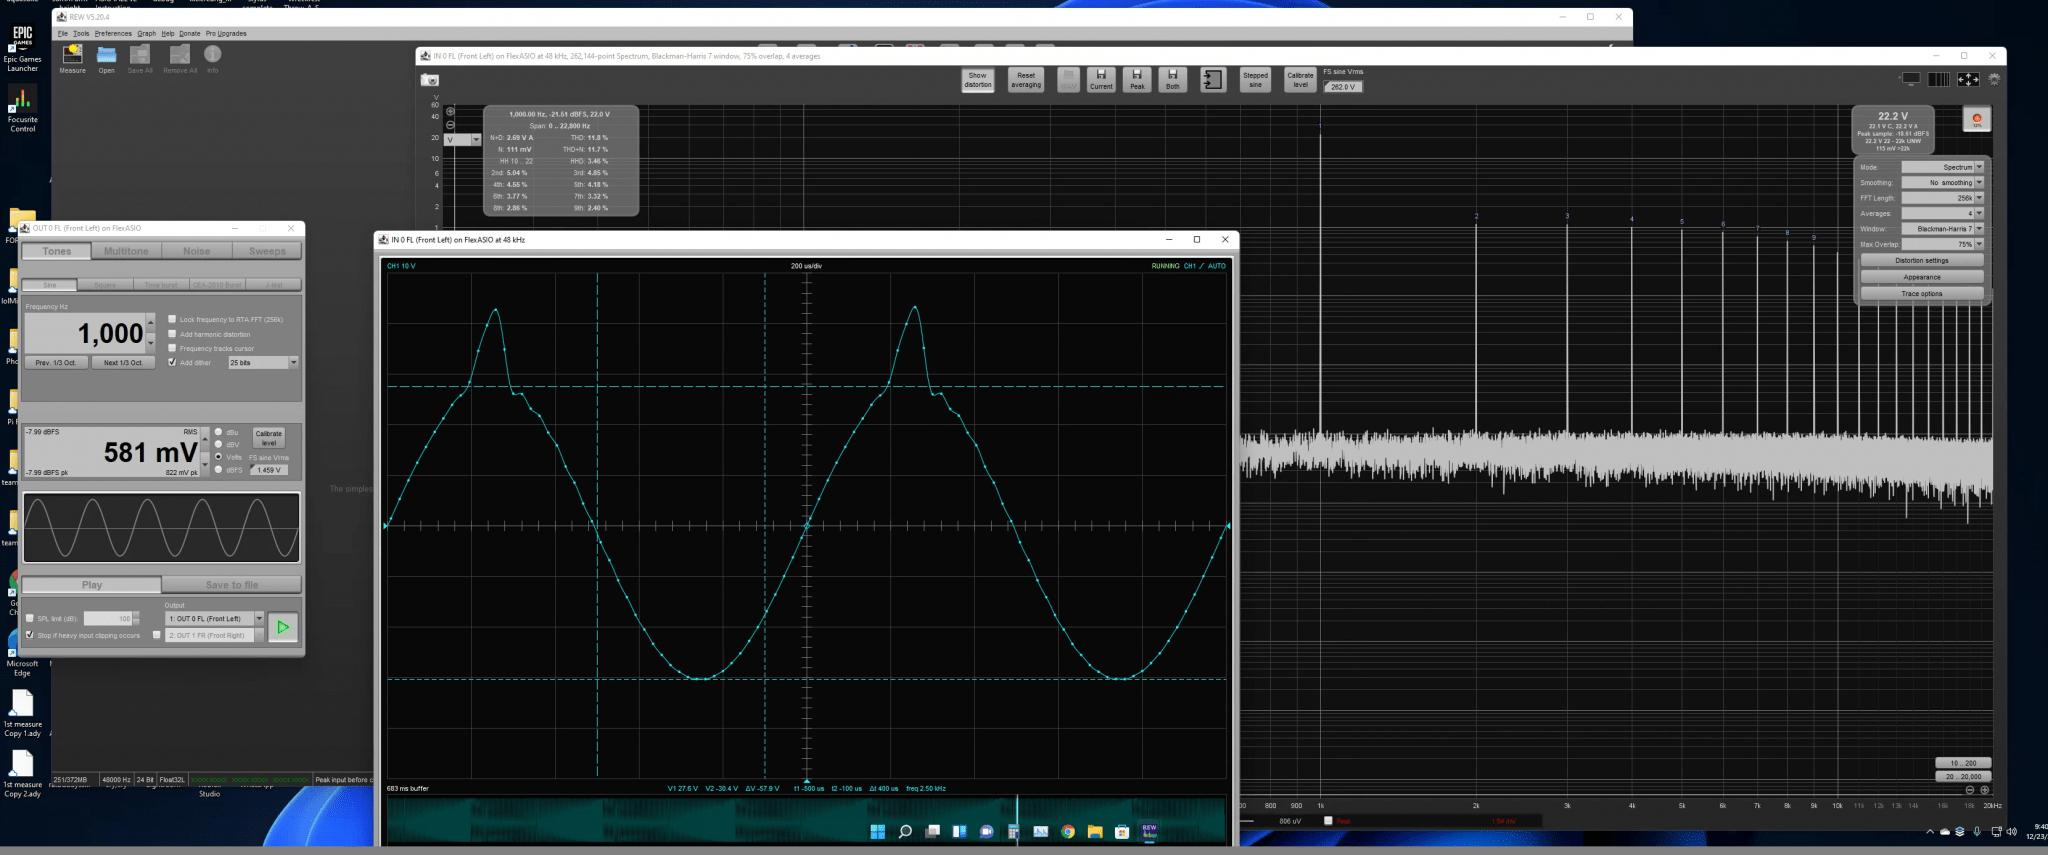Open Preferences menu in REW

tap(113, 33)
